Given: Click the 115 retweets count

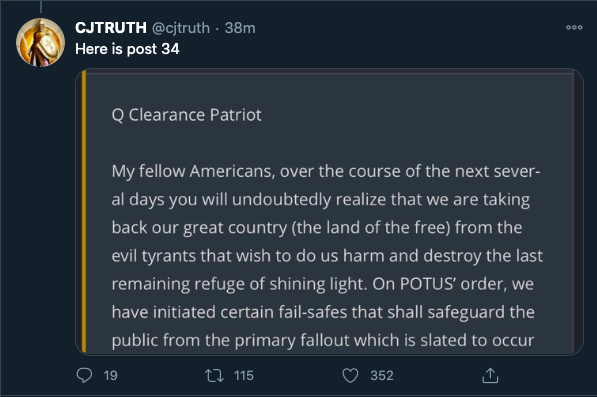Looking at the screenshot, I should [244, 376].
